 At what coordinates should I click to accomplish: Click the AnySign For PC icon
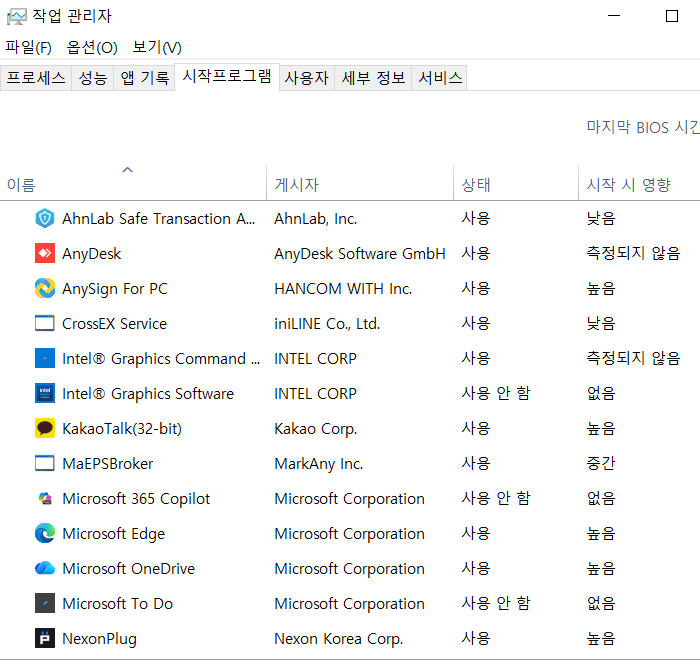tap(45, 288)
